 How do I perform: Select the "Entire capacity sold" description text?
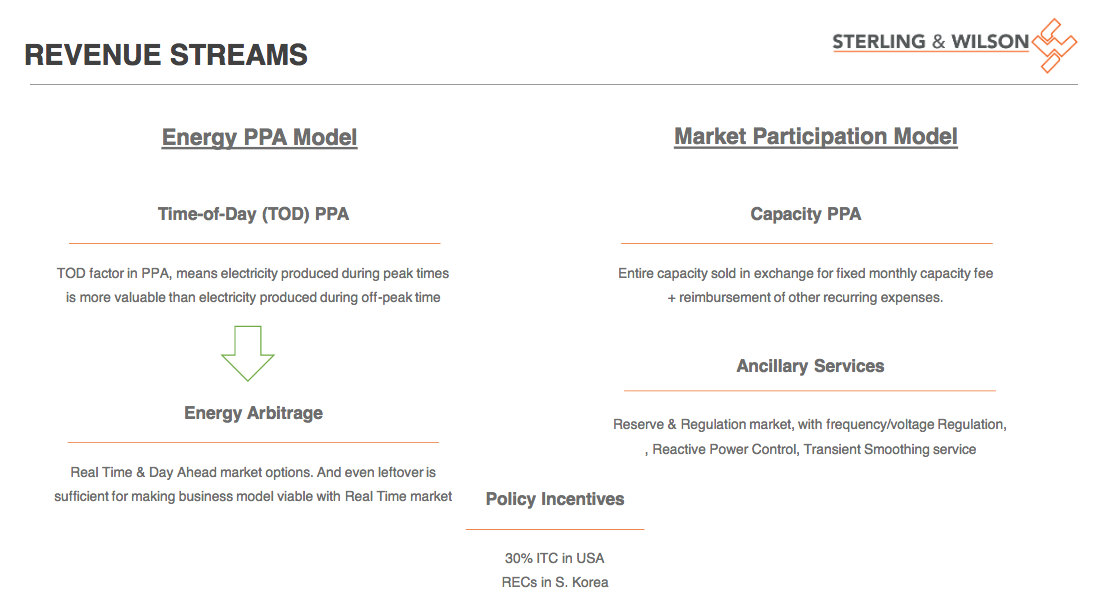pyautogui.click(x=806, y=285)
